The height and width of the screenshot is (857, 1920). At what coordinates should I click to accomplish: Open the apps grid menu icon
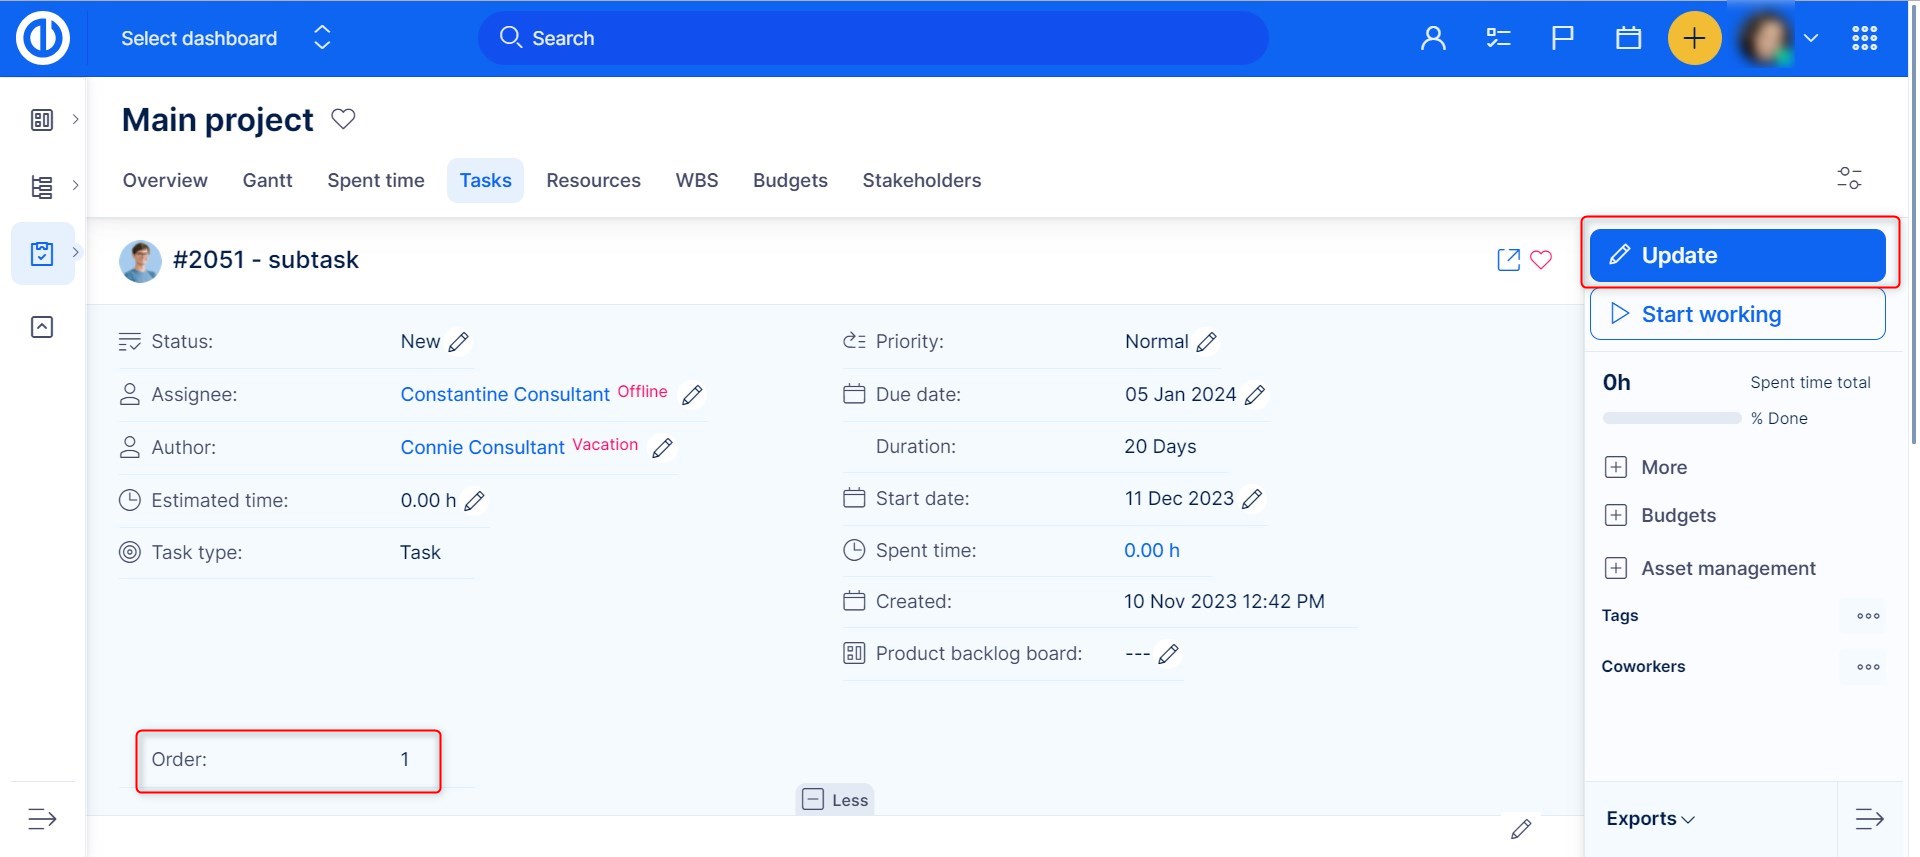pos(1864,38)
